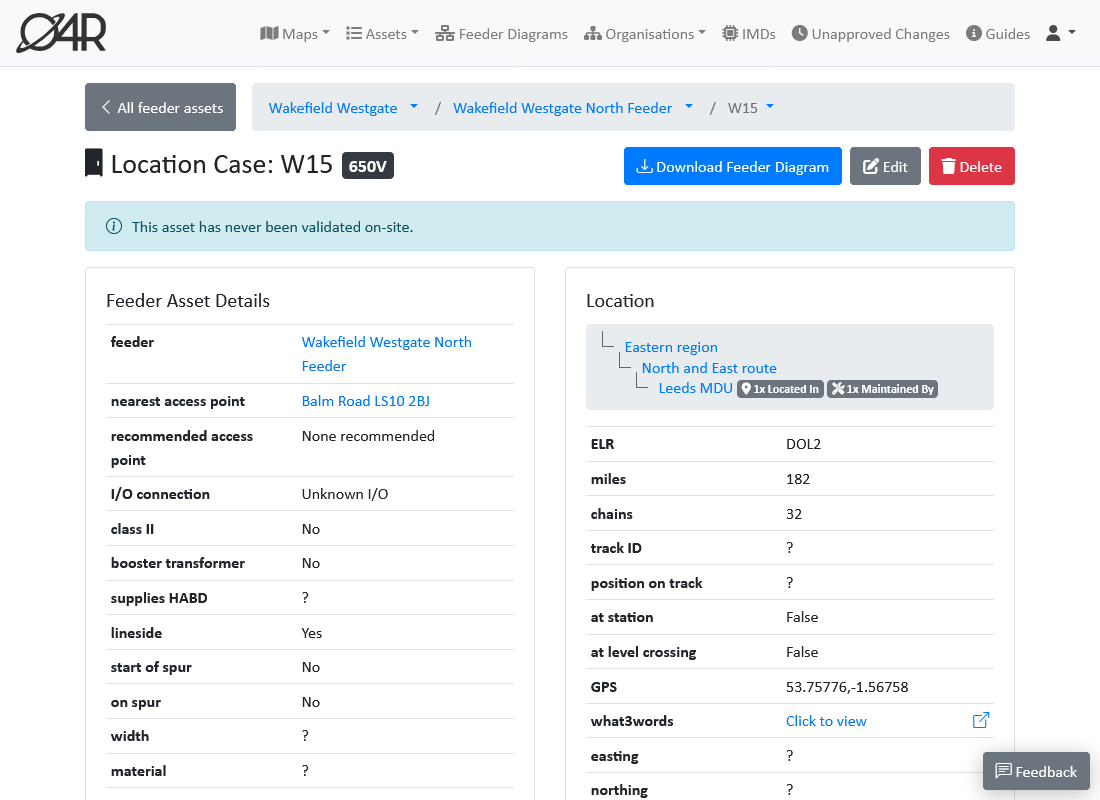Click the Assets list icon
Screen dimensions: 1100x800
pyautogui.click(x=354, y=33)
